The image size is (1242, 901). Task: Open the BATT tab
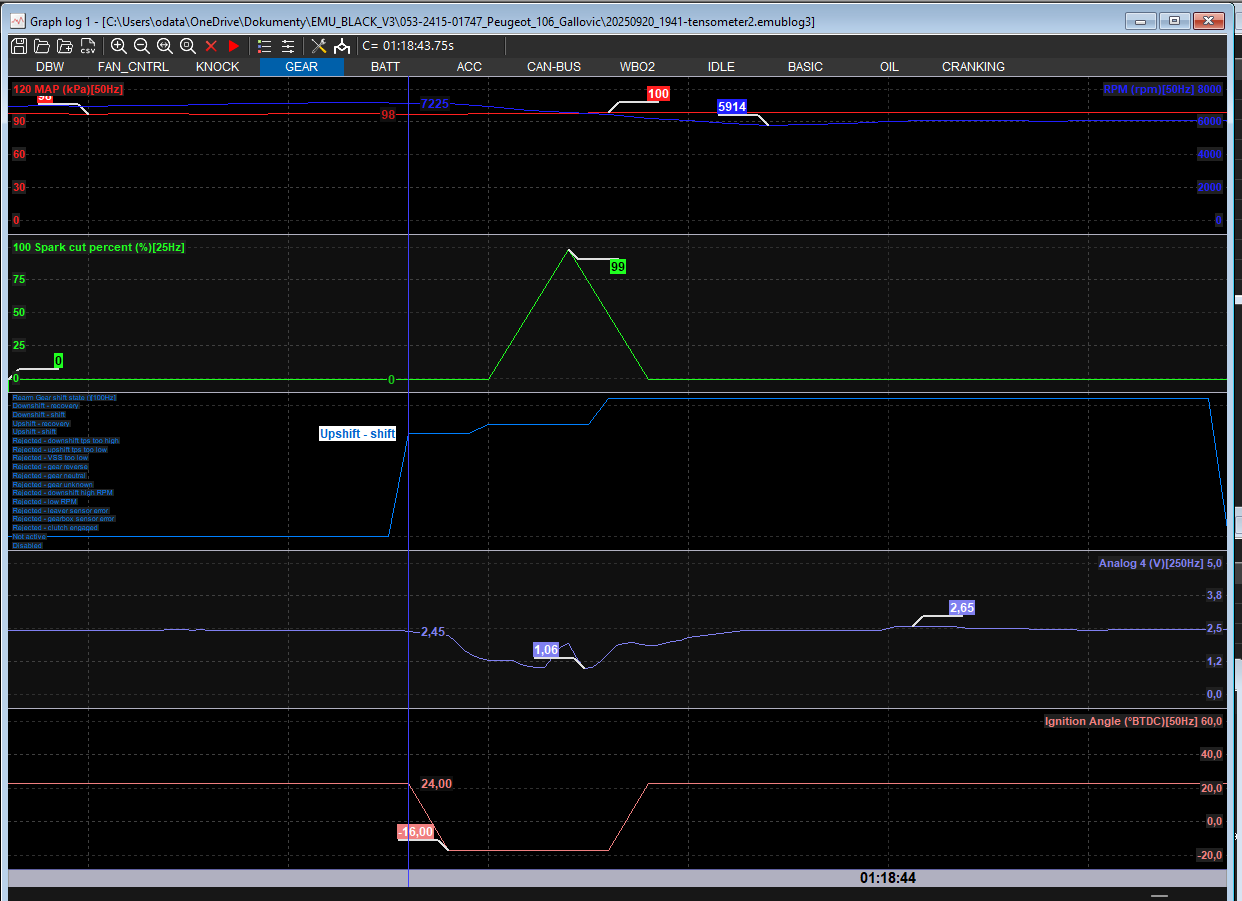(385, 67)
